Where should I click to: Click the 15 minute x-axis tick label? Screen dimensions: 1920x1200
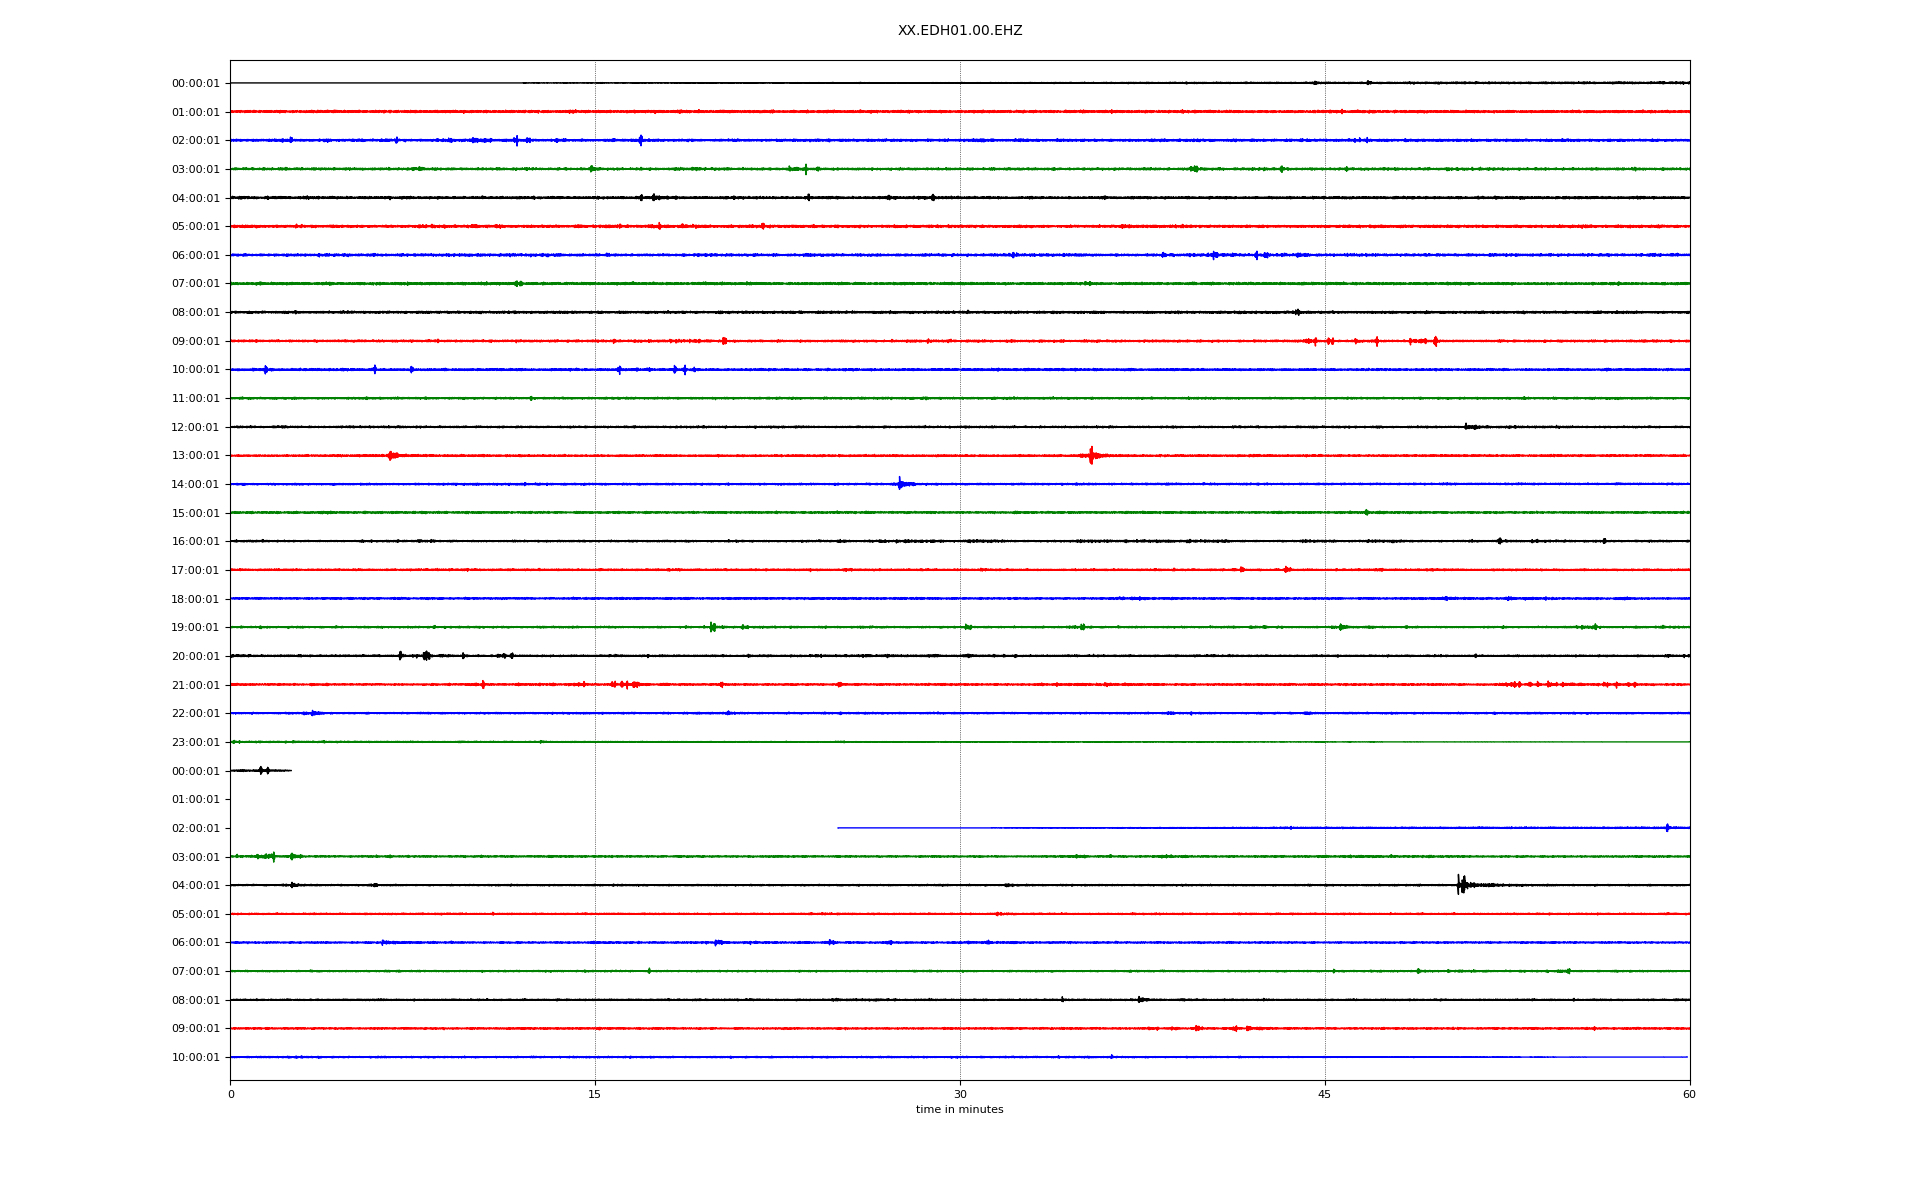pos(595,1094)
